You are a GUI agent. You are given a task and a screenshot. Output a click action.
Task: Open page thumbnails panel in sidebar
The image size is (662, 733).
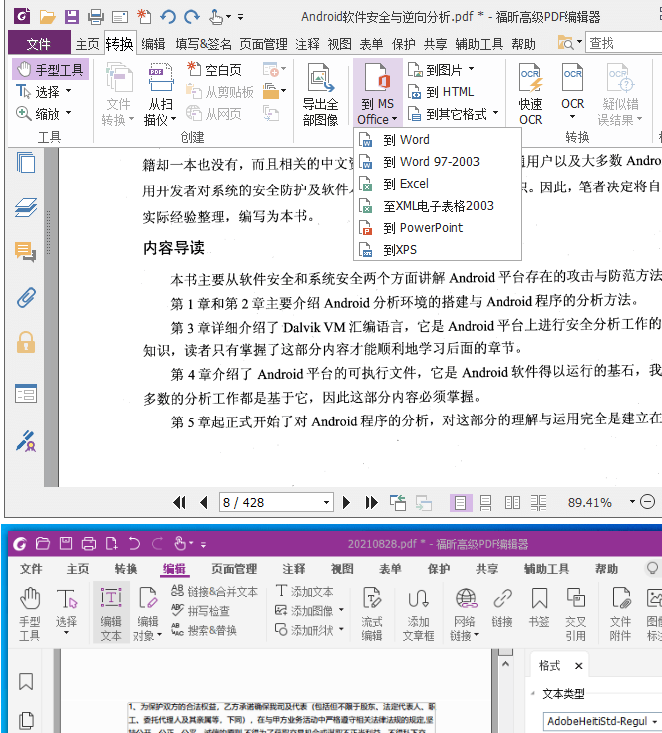(x=26, y=163)
